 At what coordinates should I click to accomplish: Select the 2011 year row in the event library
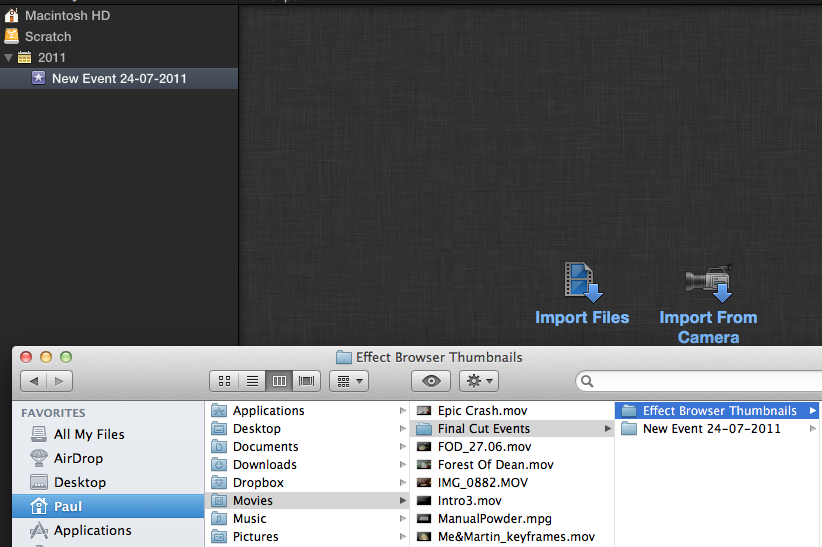click(119, 58)
